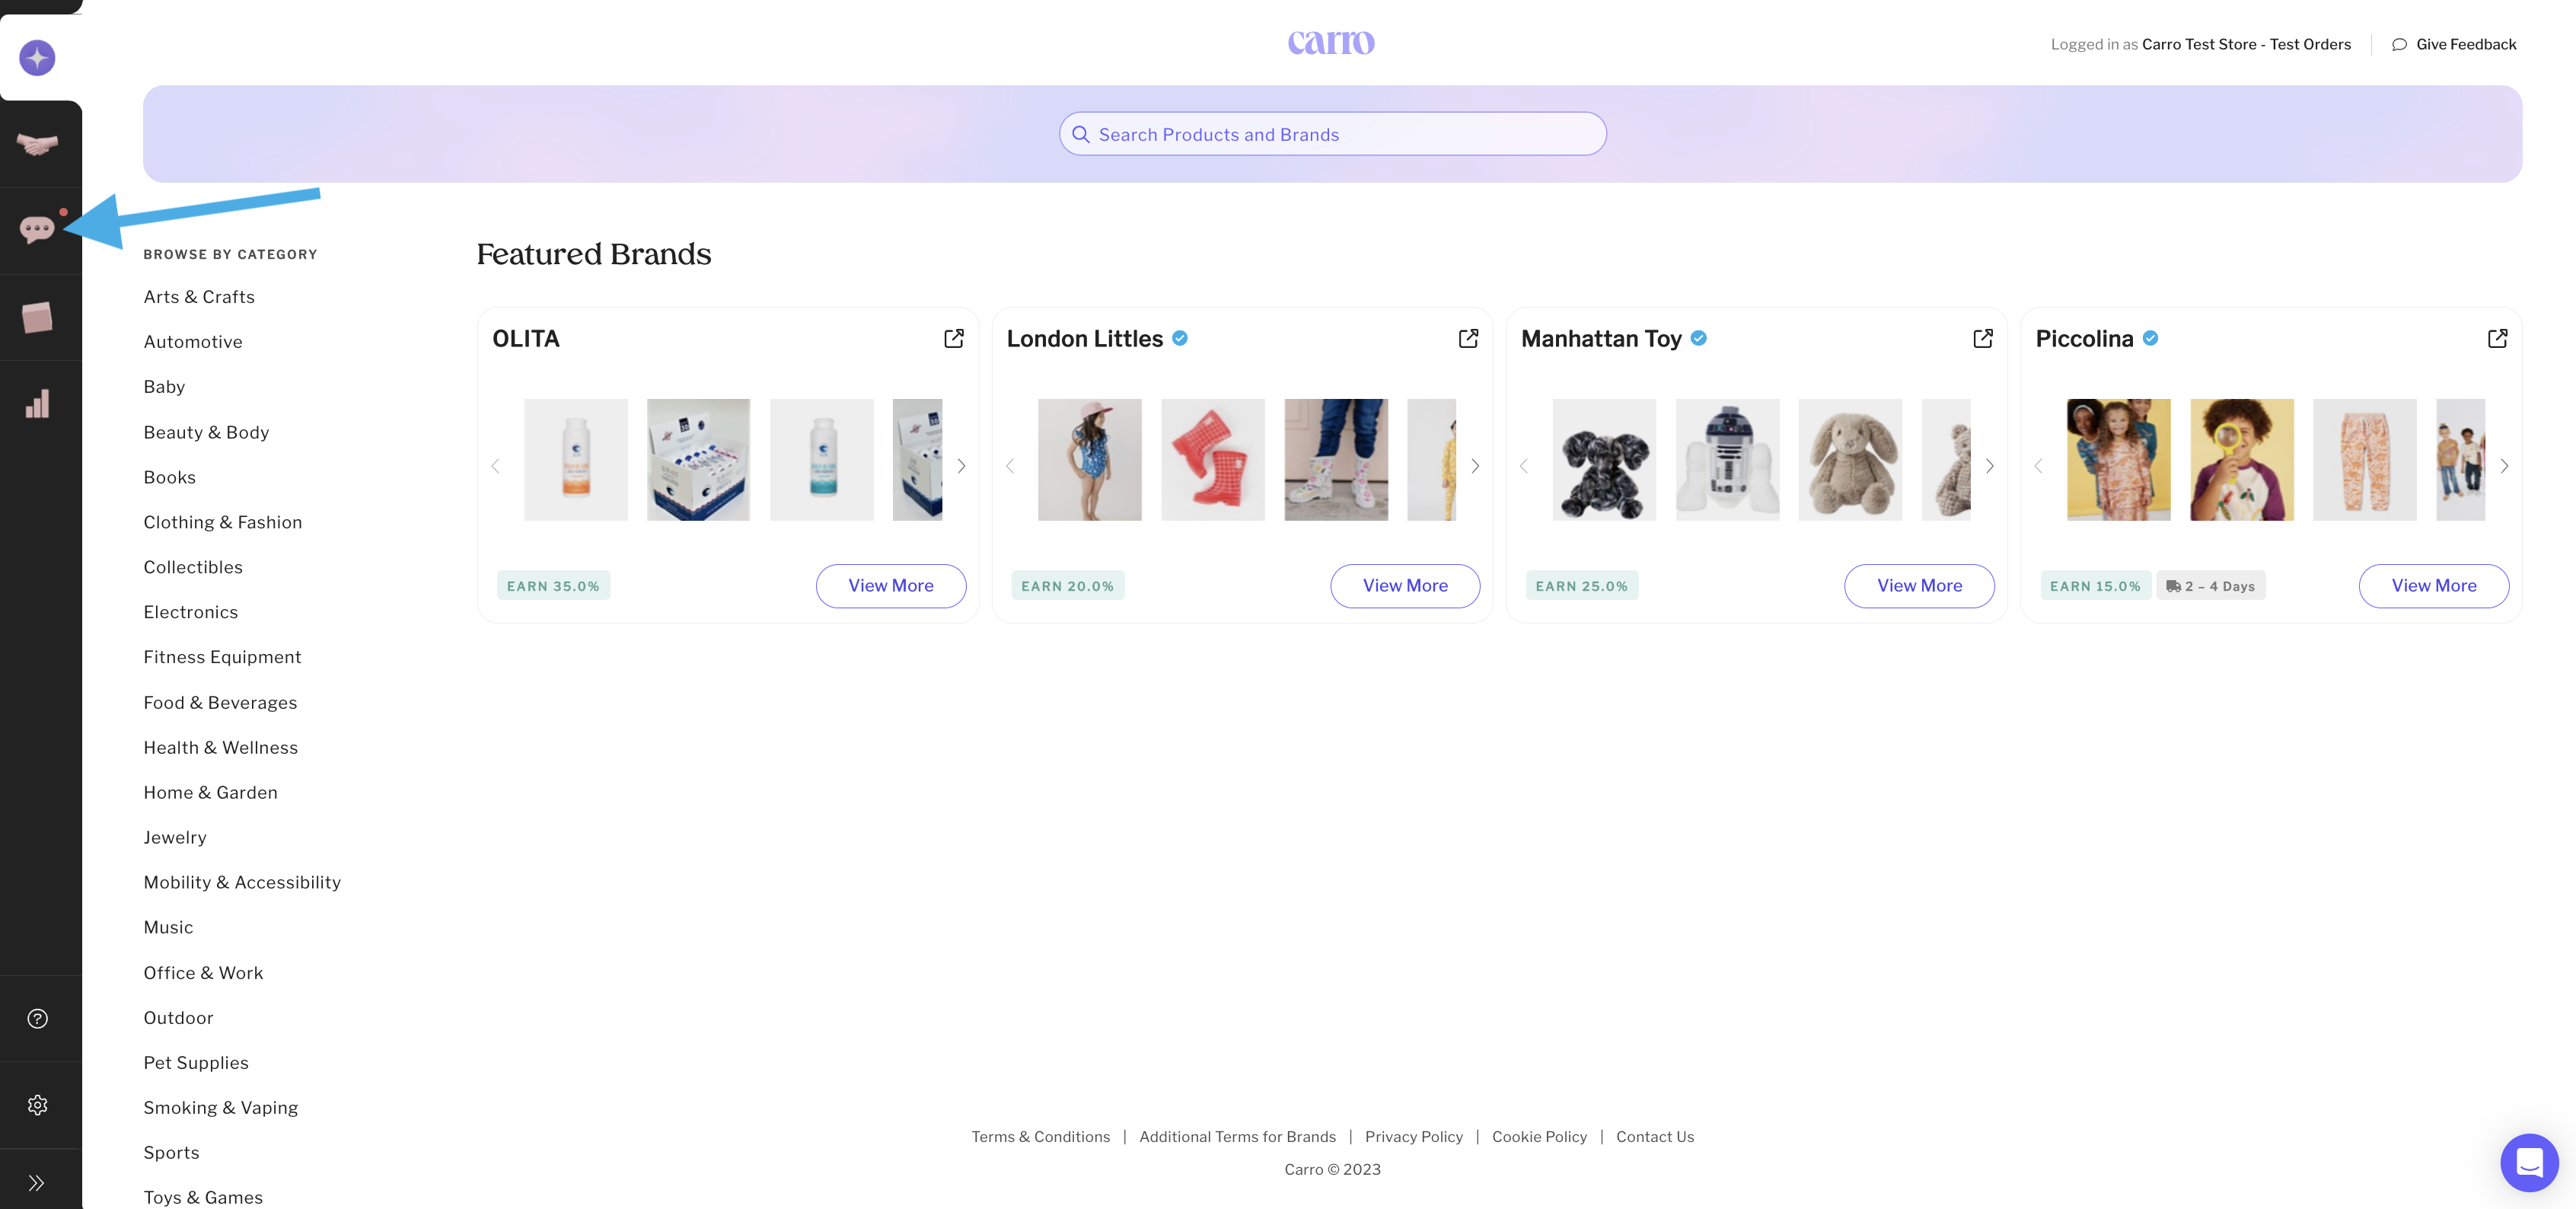The image size is (2576, 1209).
Task: Open the handshake partnerships sidebar icon
Action: (x=37, y=144)
